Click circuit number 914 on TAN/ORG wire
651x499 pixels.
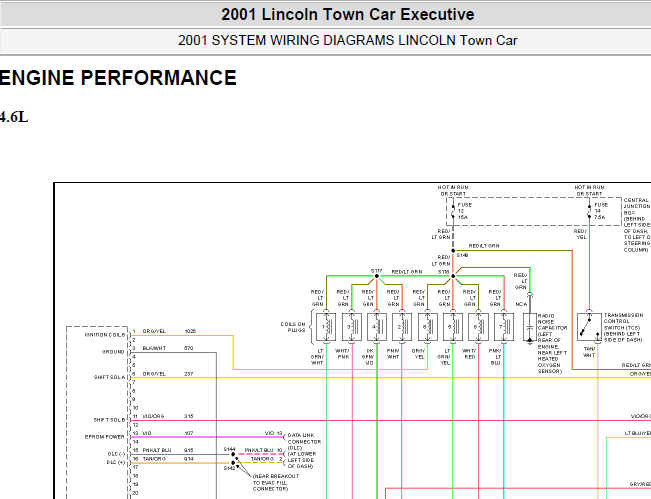tap(188, 459)
